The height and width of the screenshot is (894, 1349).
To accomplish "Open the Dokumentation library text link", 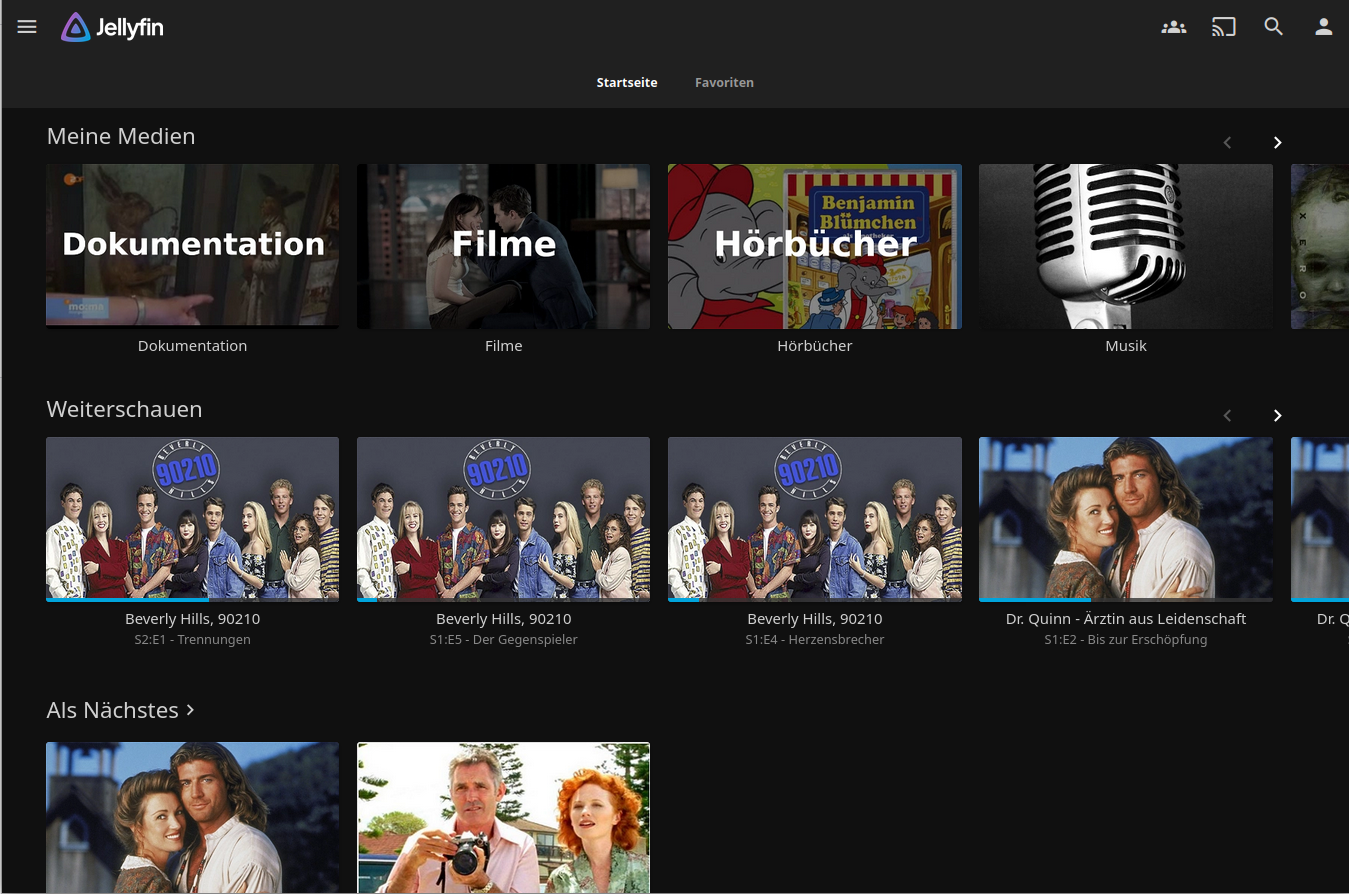I will click(192, 346).
